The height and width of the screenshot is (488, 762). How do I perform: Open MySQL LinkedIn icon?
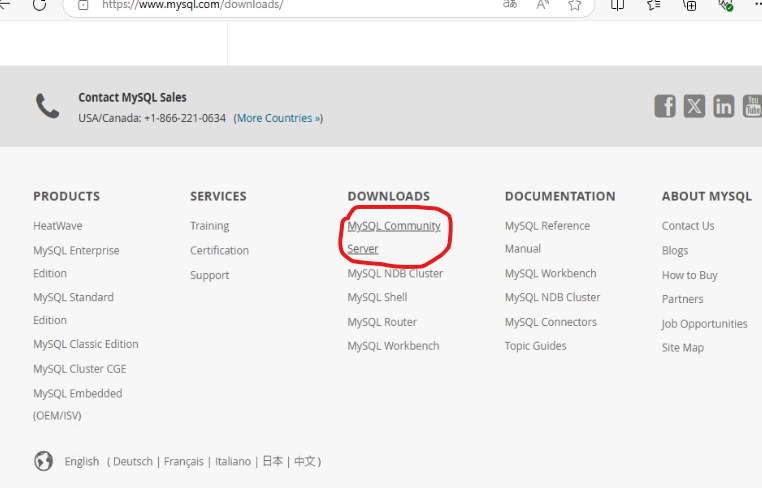[x=724, y=106]
